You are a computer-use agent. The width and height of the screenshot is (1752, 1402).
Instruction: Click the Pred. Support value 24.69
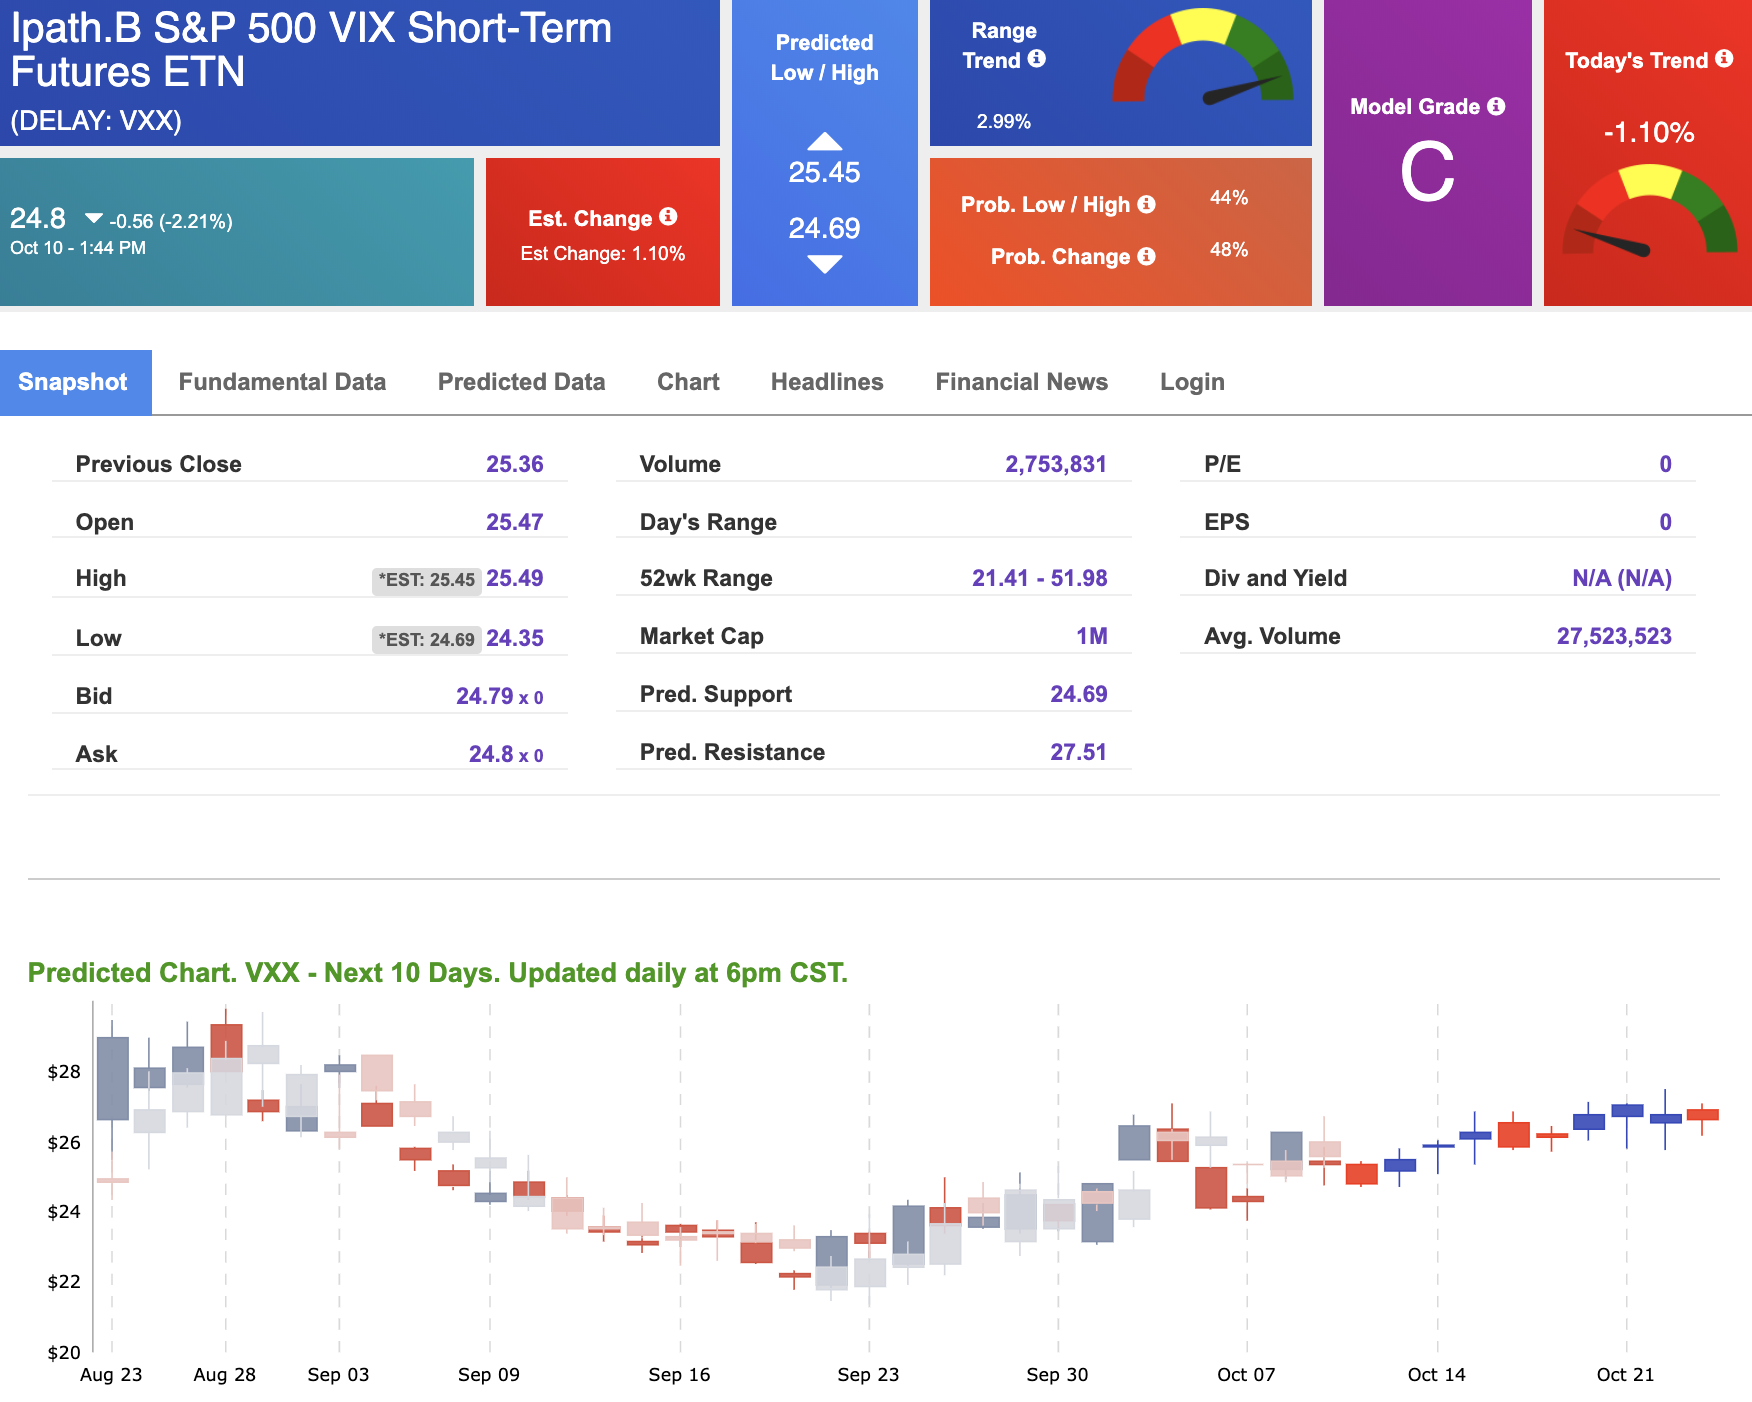[x=1078, y=694]
